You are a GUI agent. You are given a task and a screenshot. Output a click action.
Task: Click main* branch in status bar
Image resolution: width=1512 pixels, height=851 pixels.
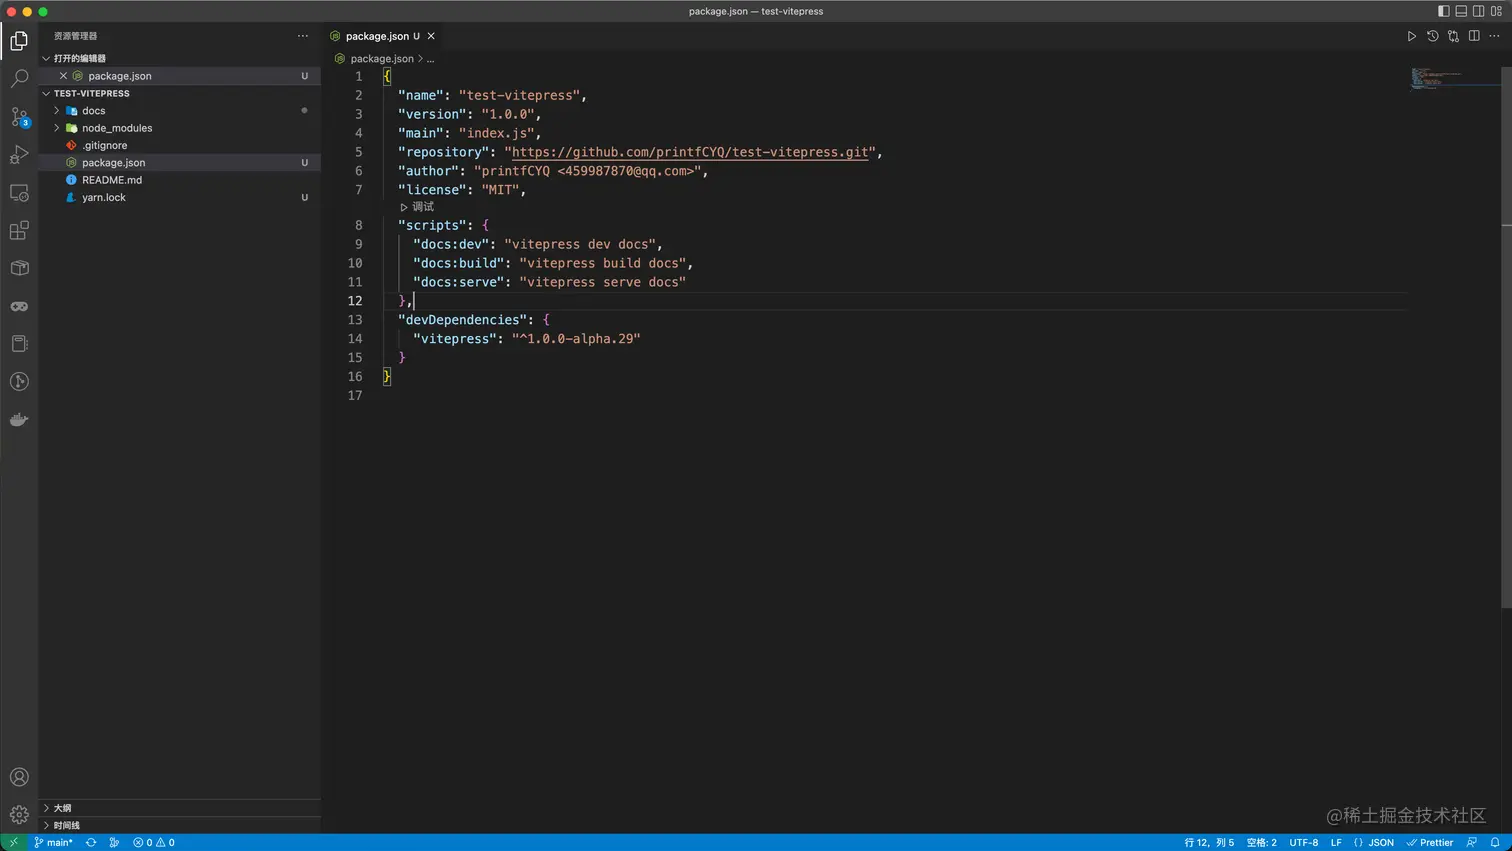tap(53, 842)
